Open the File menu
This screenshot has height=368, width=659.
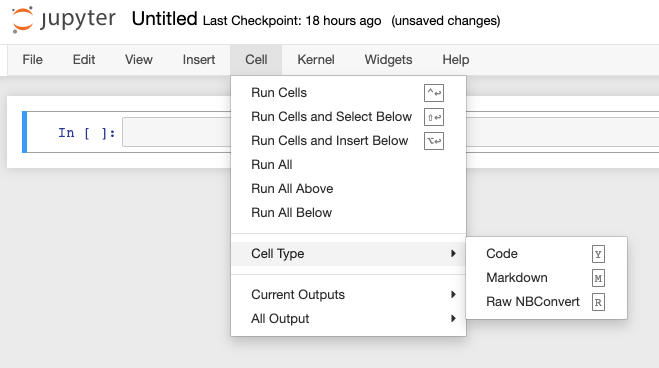[x=32, y=60]
